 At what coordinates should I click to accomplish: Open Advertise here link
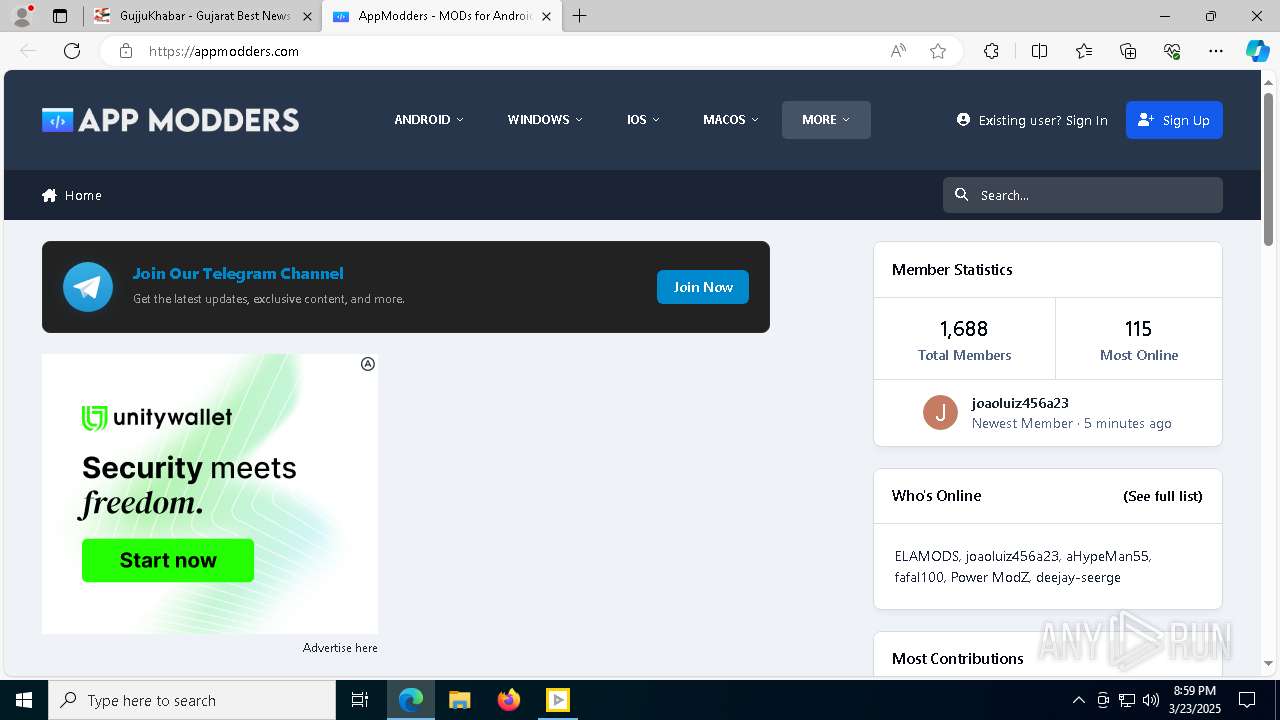coord(340,648)
